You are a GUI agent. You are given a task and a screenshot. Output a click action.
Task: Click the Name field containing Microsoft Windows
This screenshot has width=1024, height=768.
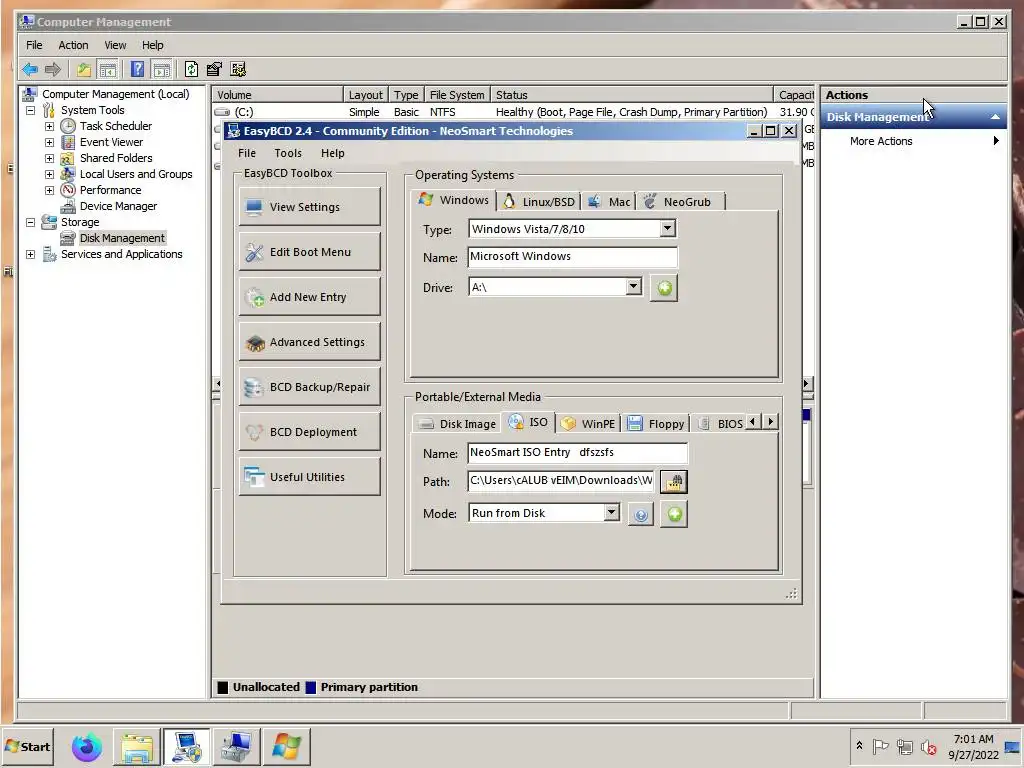pos(572,257)
